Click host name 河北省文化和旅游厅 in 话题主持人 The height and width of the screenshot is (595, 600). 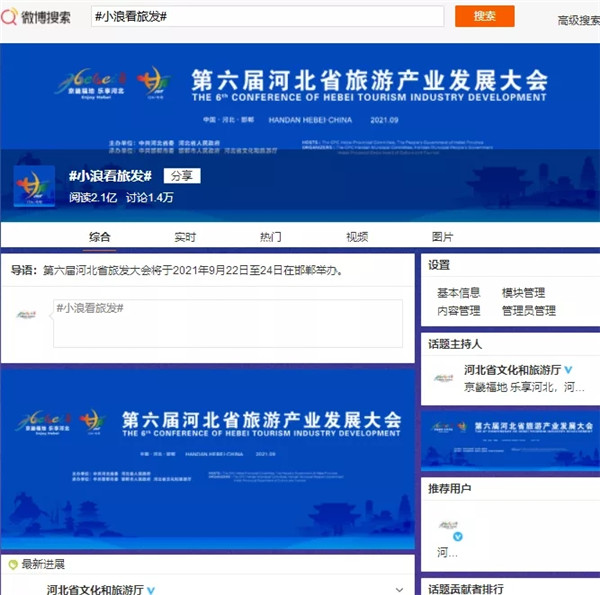pyautogui.click(x=512, y=370)
